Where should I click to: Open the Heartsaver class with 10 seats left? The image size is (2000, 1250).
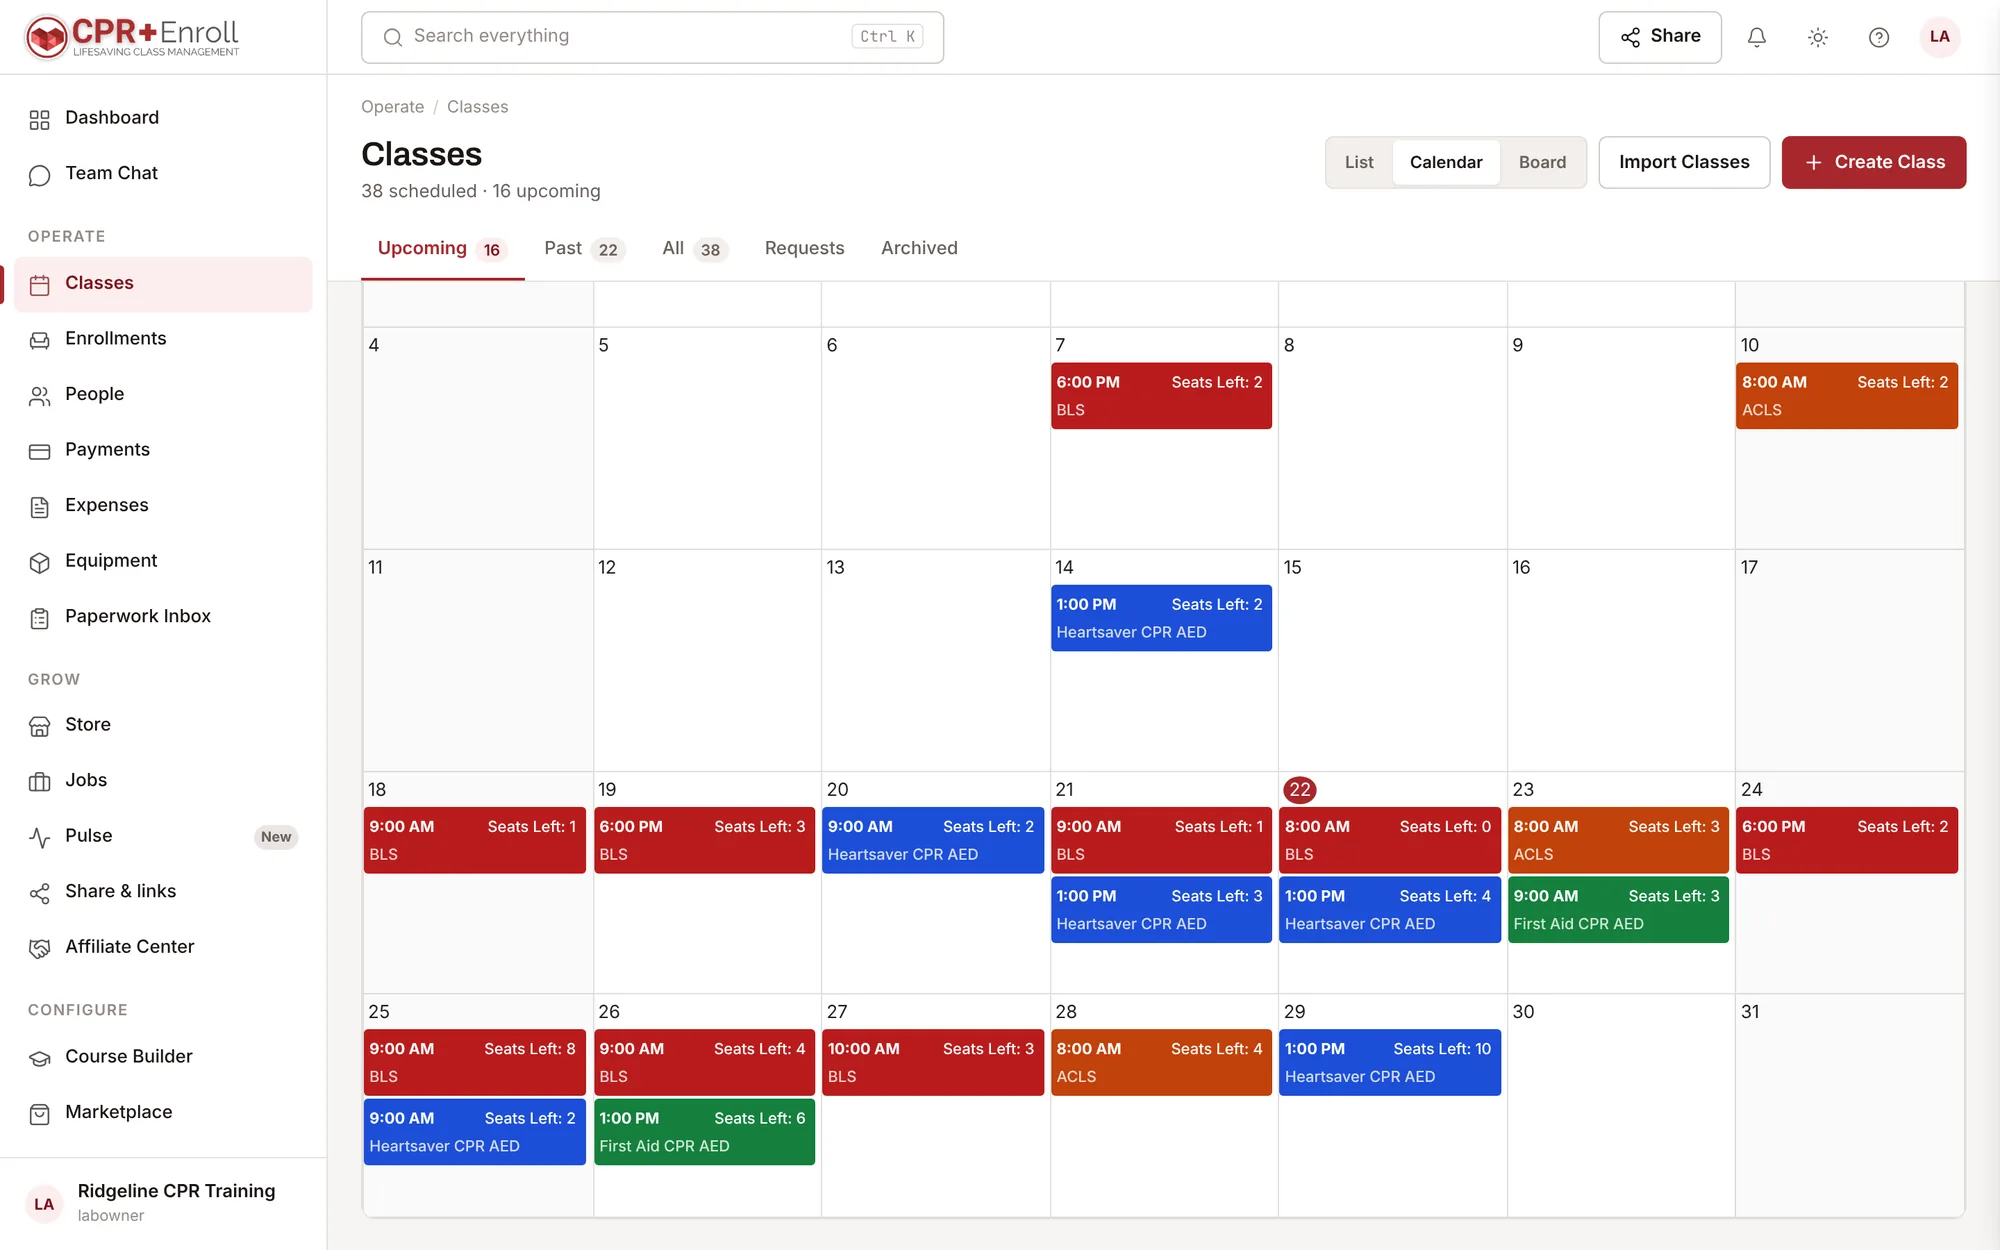(x=1389, y=1062)
